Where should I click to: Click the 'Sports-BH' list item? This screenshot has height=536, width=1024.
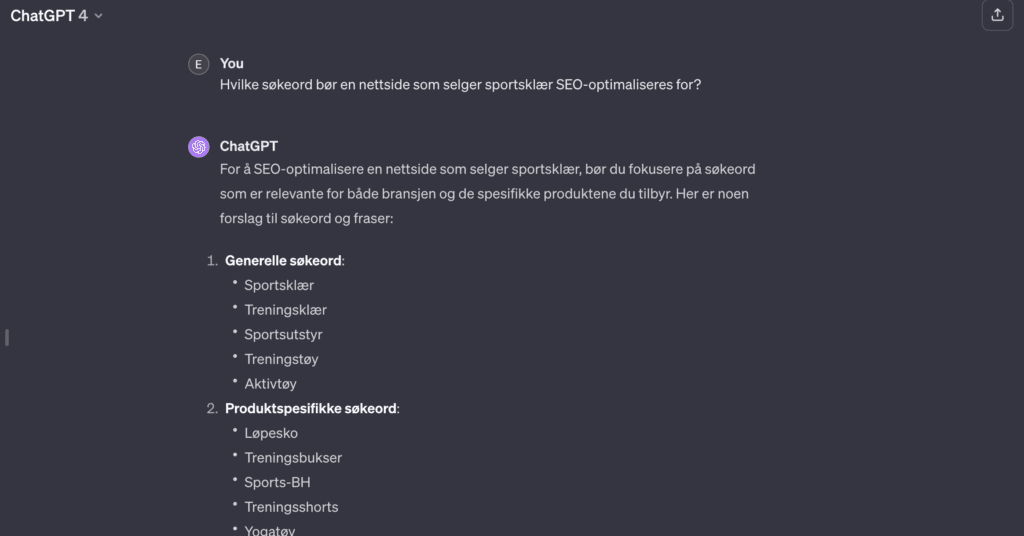click(x=278, y=482)
